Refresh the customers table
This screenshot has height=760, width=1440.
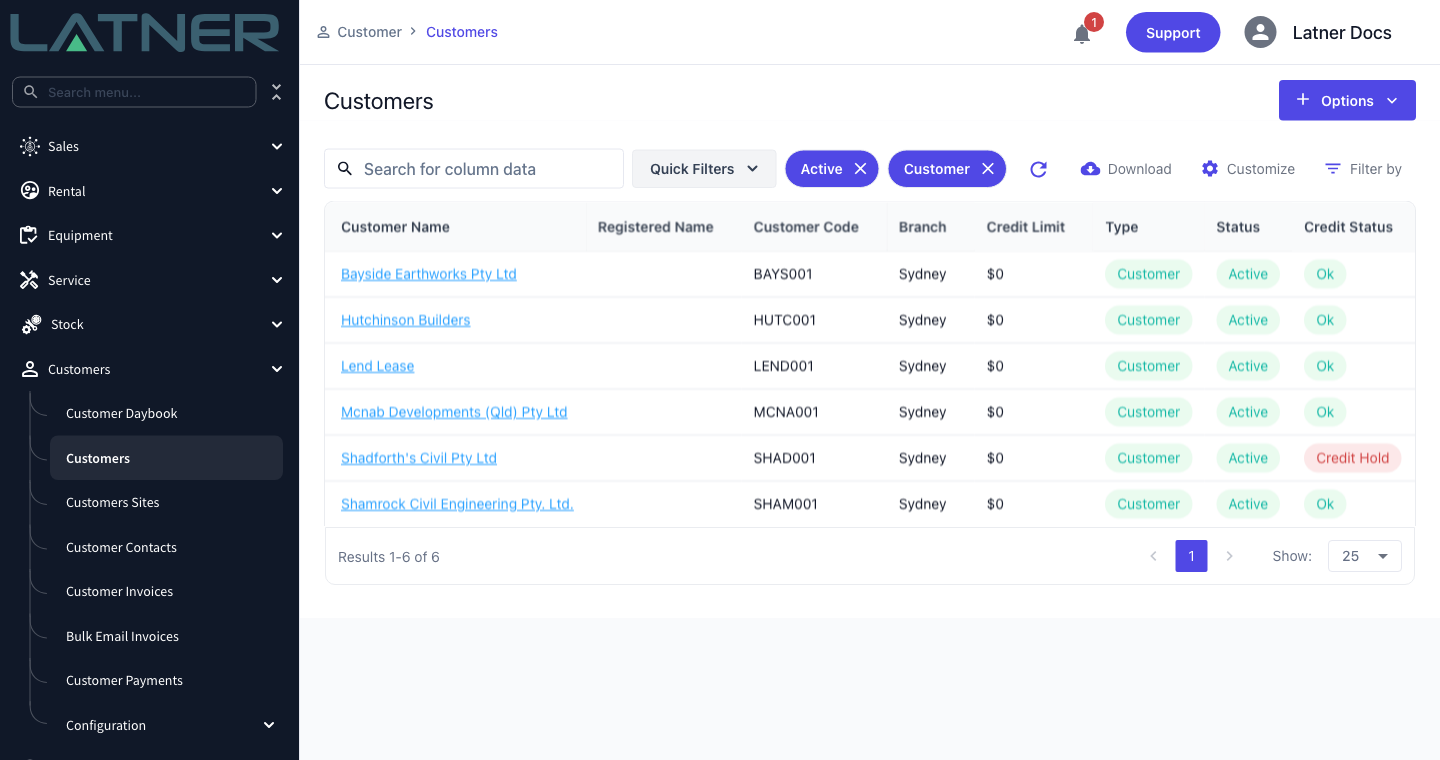coord(1039,169)
